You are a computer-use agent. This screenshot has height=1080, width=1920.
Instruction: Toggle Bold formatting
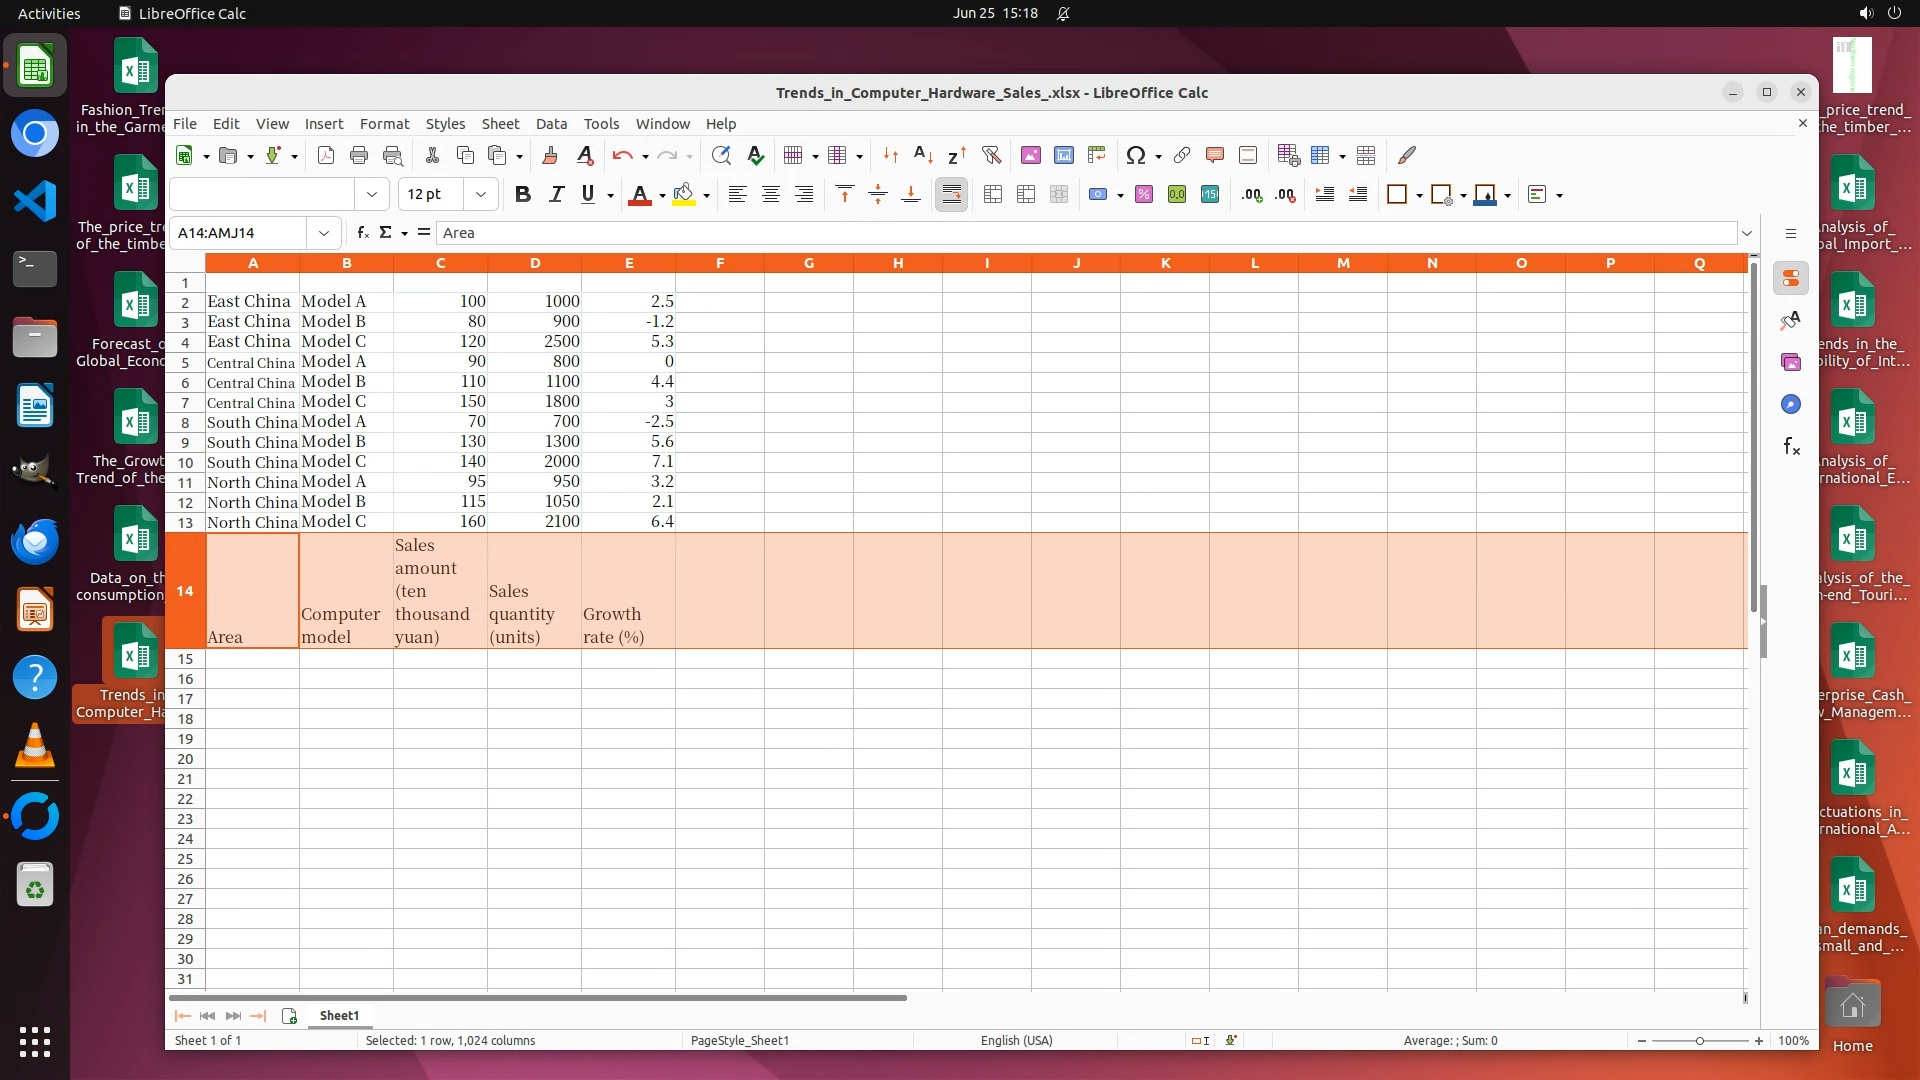point(522,195)
